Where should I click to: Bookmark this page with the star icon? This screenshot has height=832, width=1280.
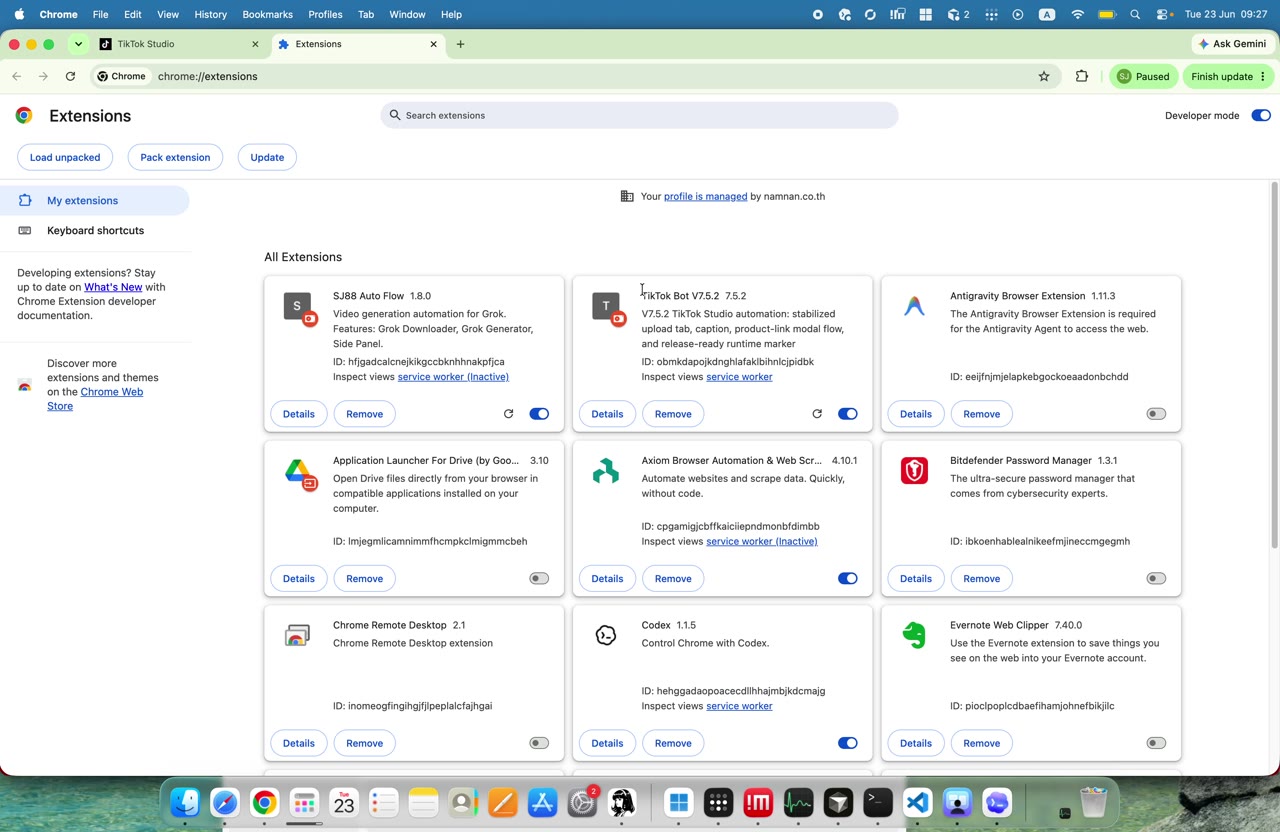tap(1044, 76)
